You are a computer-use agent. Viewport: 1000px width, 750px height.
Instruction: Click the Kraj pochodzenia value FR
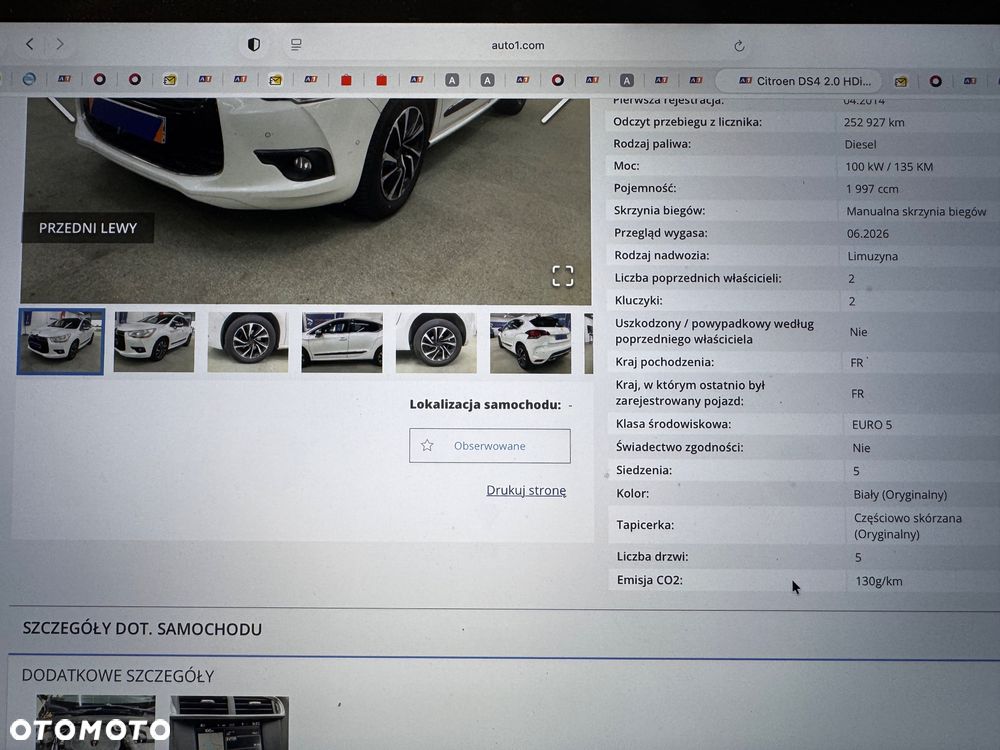[x=857, y=363]
